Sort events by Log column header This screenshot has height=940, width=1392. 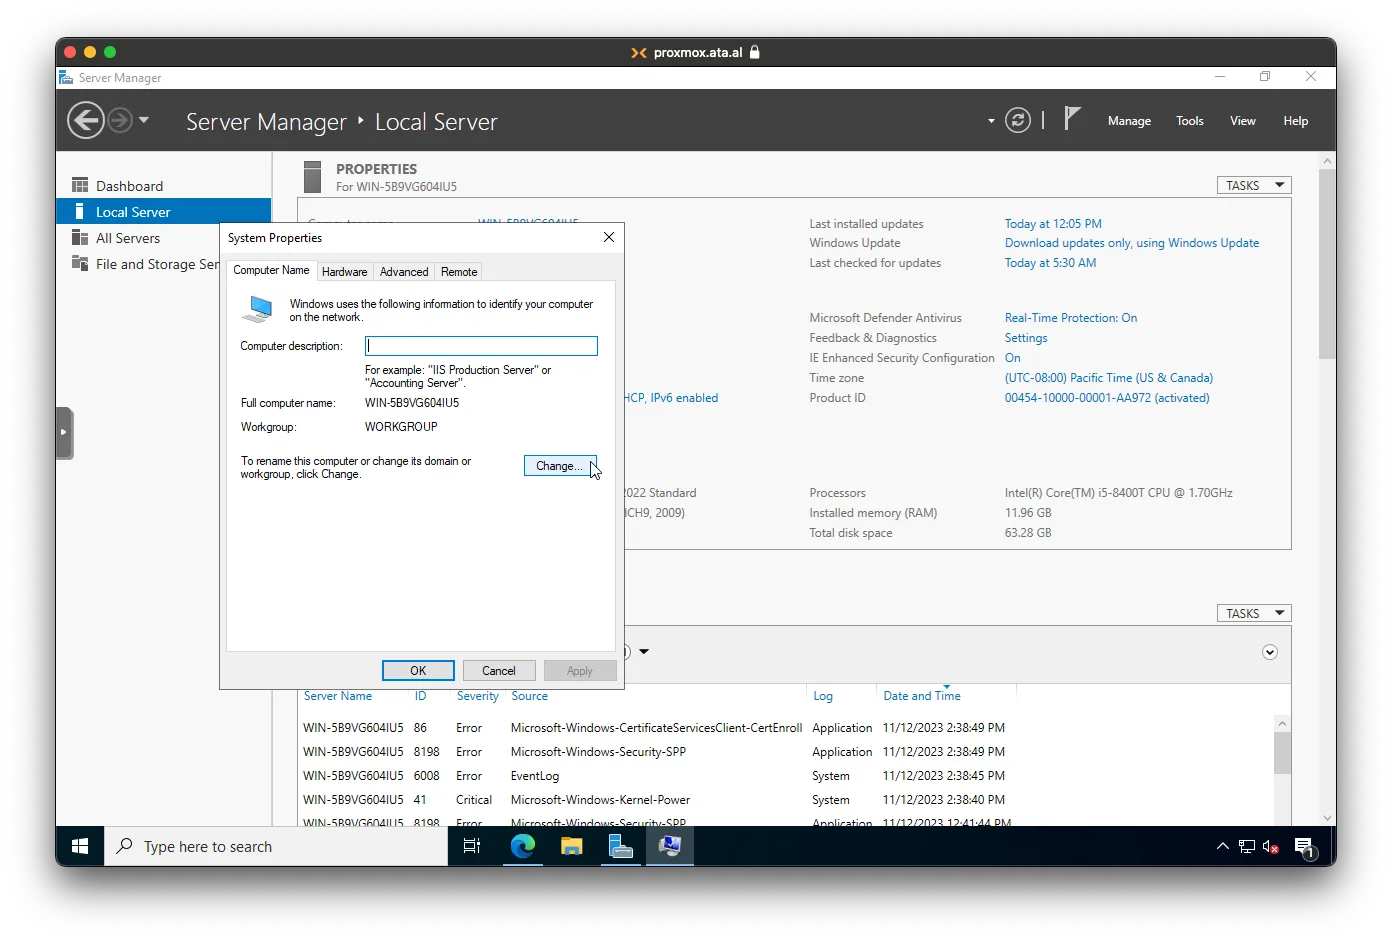(x=823, y=696)
